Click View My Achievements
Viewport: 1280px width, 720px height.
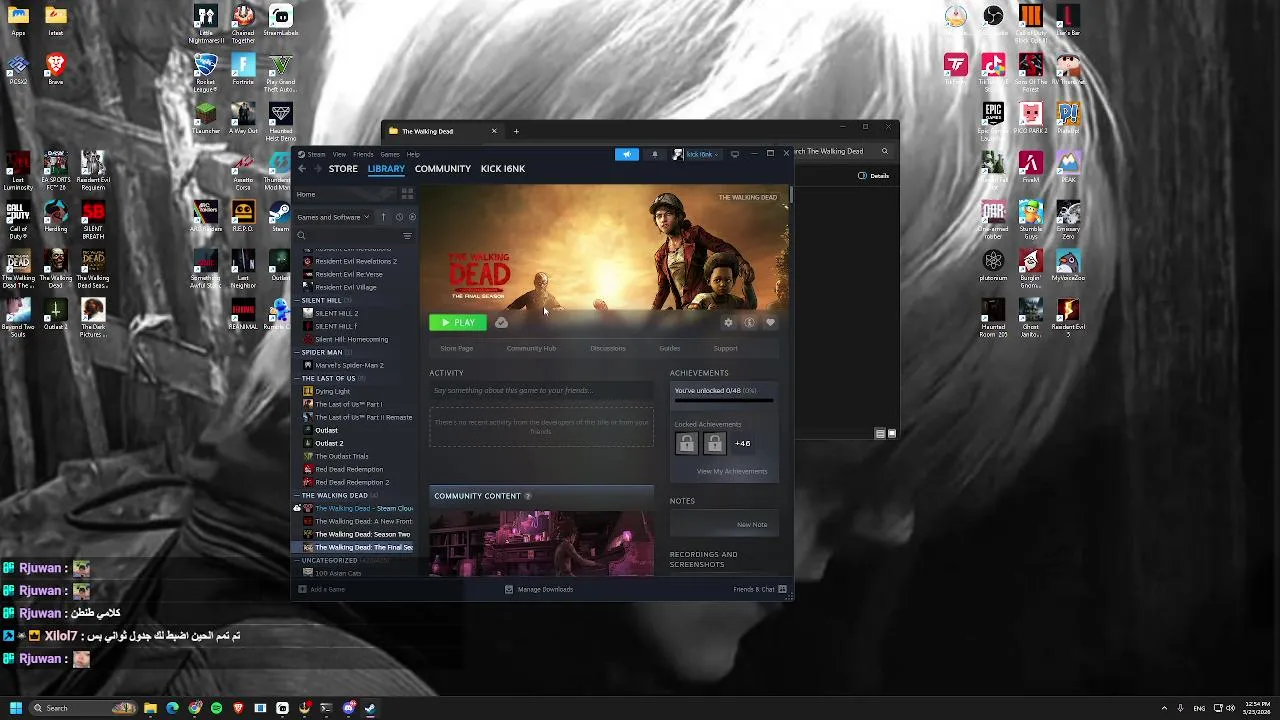(x=732, y=471)
